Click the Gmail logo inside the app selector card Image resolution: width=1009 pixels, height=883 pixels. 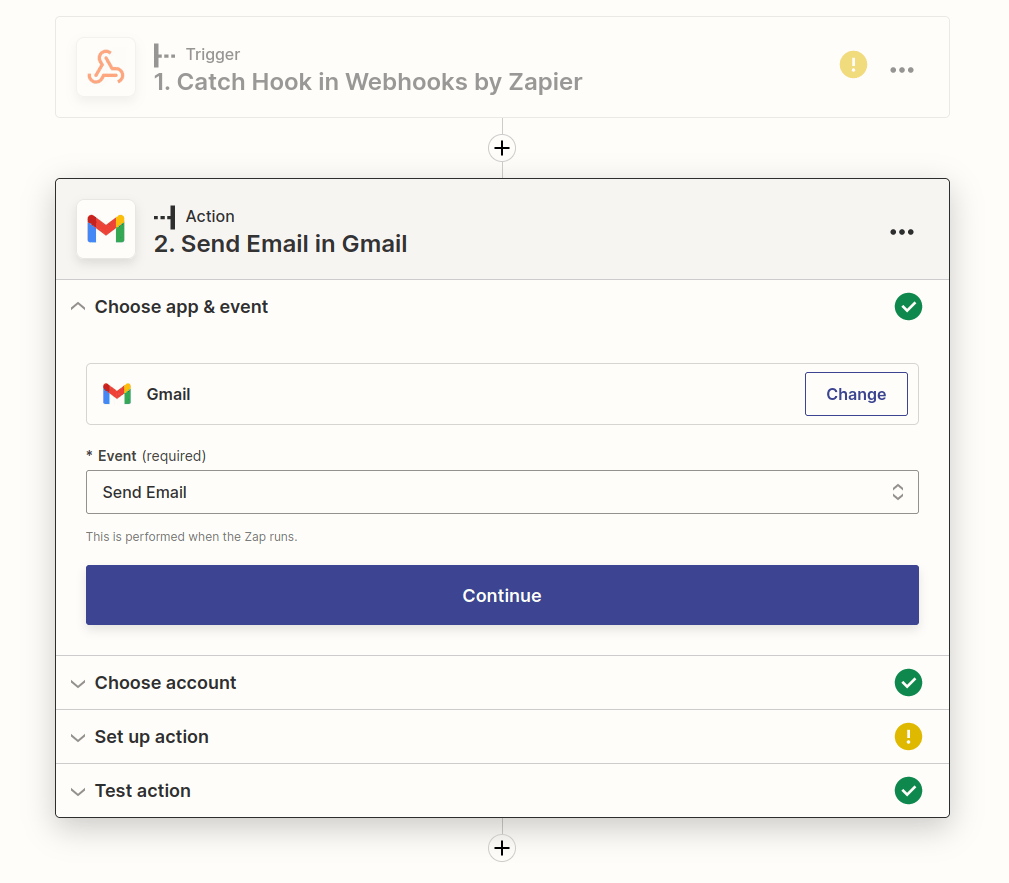coord(117,394)
